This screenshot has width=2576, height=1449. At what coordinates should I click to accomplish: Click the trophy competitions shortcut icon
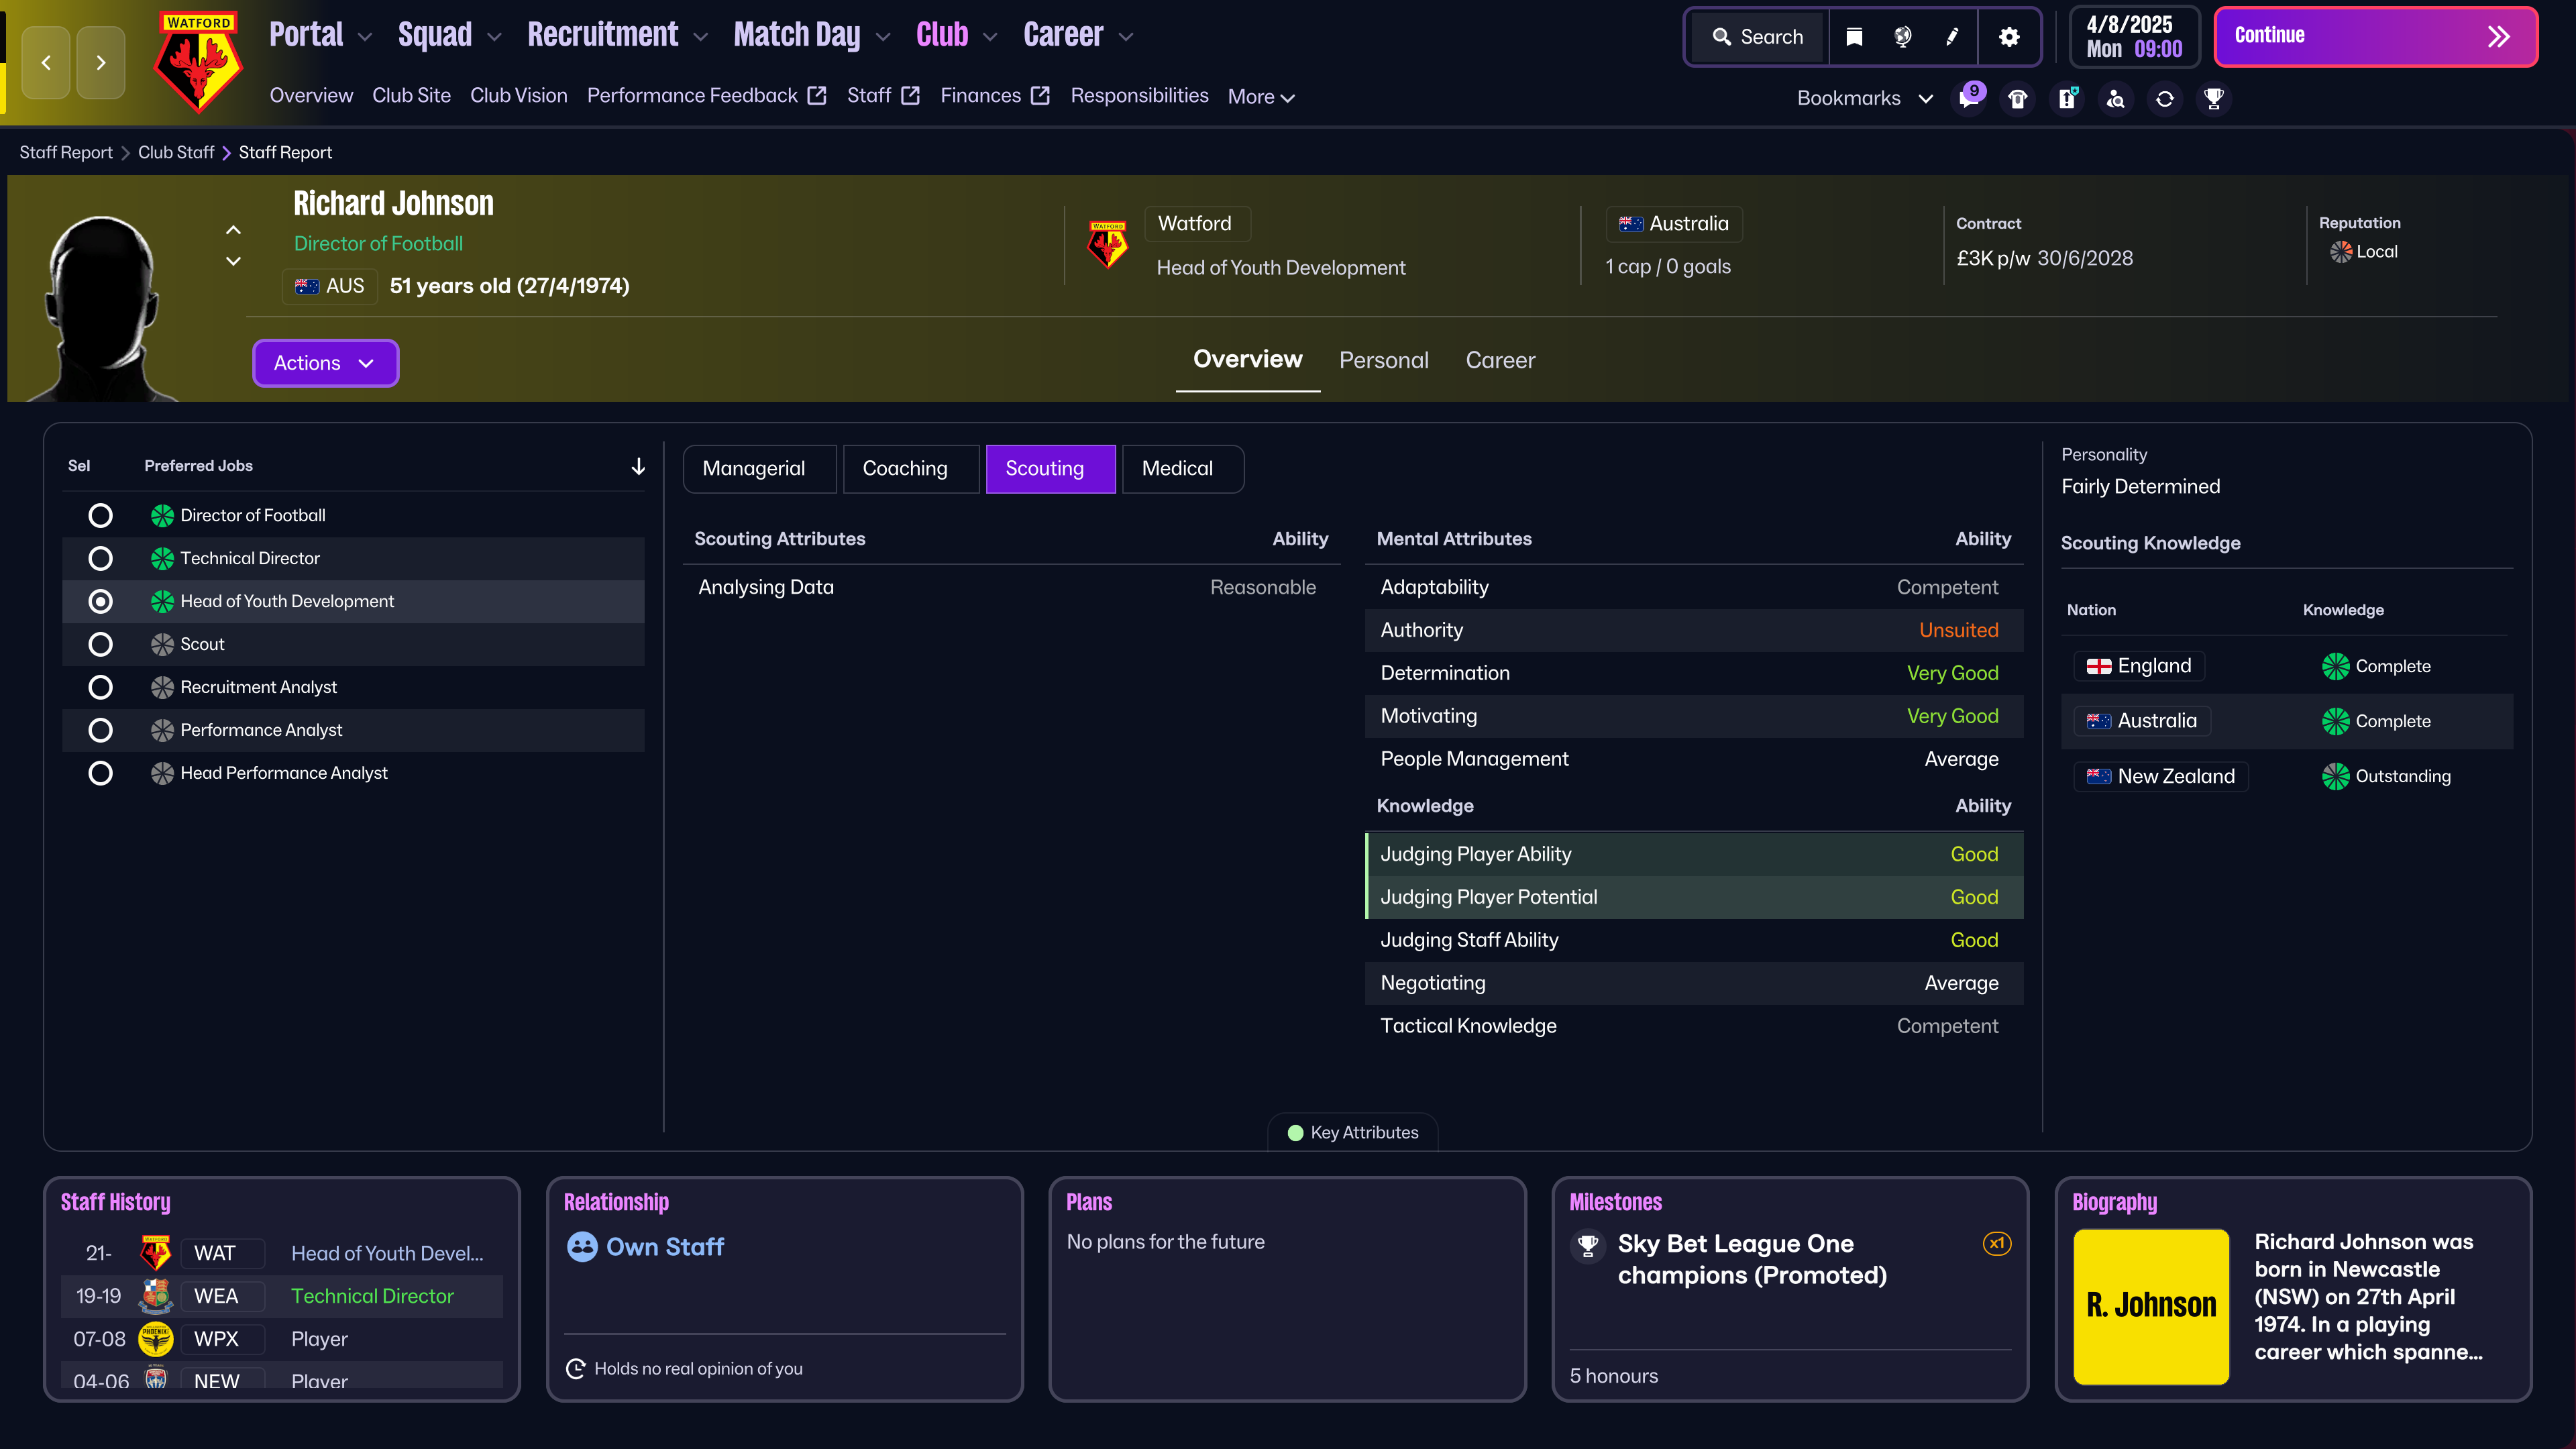pyautogui.click(x=2214, y=99)
